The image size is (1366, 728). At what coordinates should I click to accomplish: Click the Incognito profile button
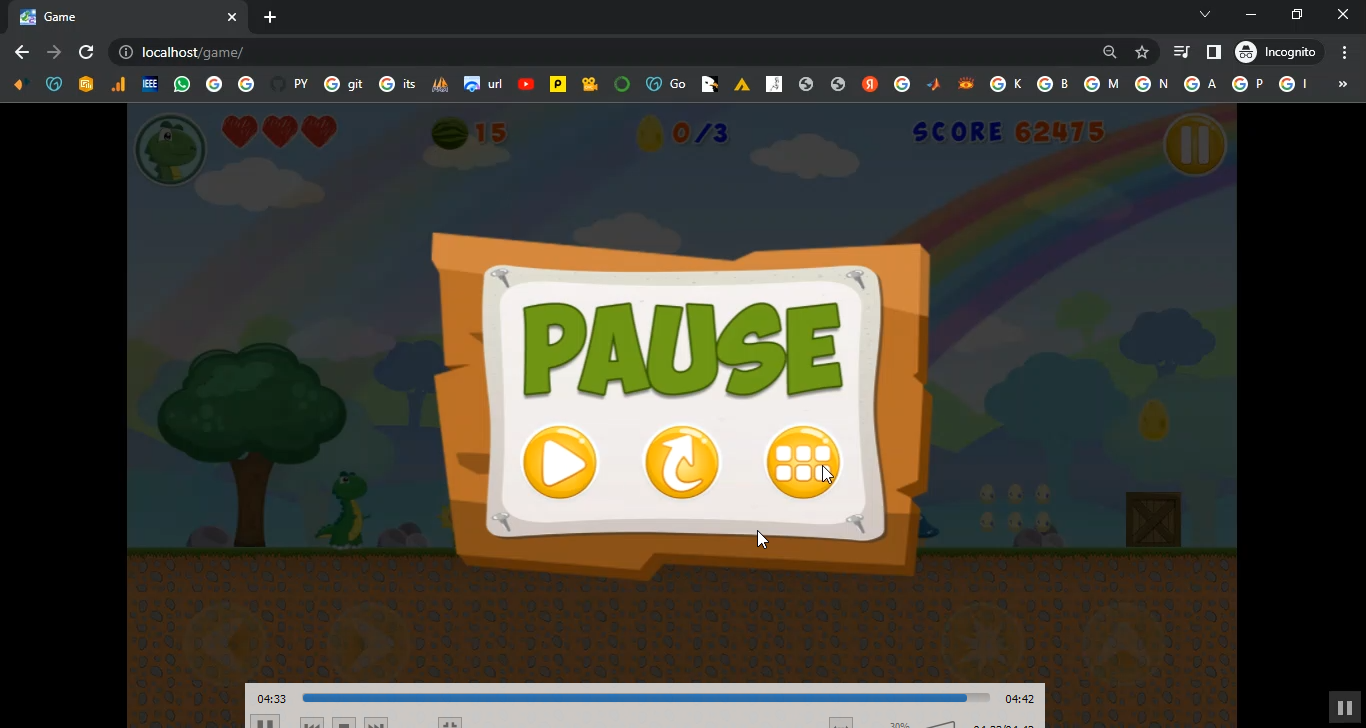pyautogui.click(x=1277, y=52)
